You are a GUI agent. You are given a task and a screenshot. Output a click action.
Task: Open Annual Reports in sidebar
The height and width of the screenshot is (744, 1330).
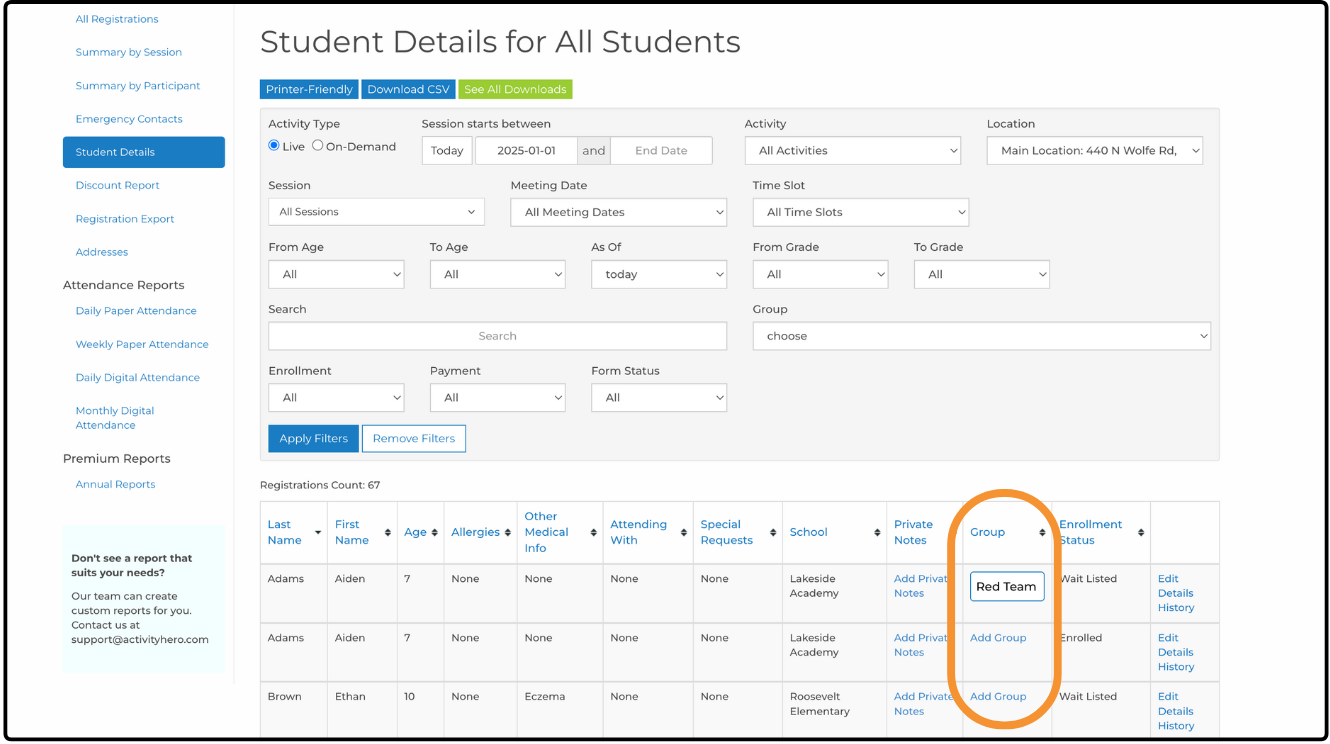point(116,484)
